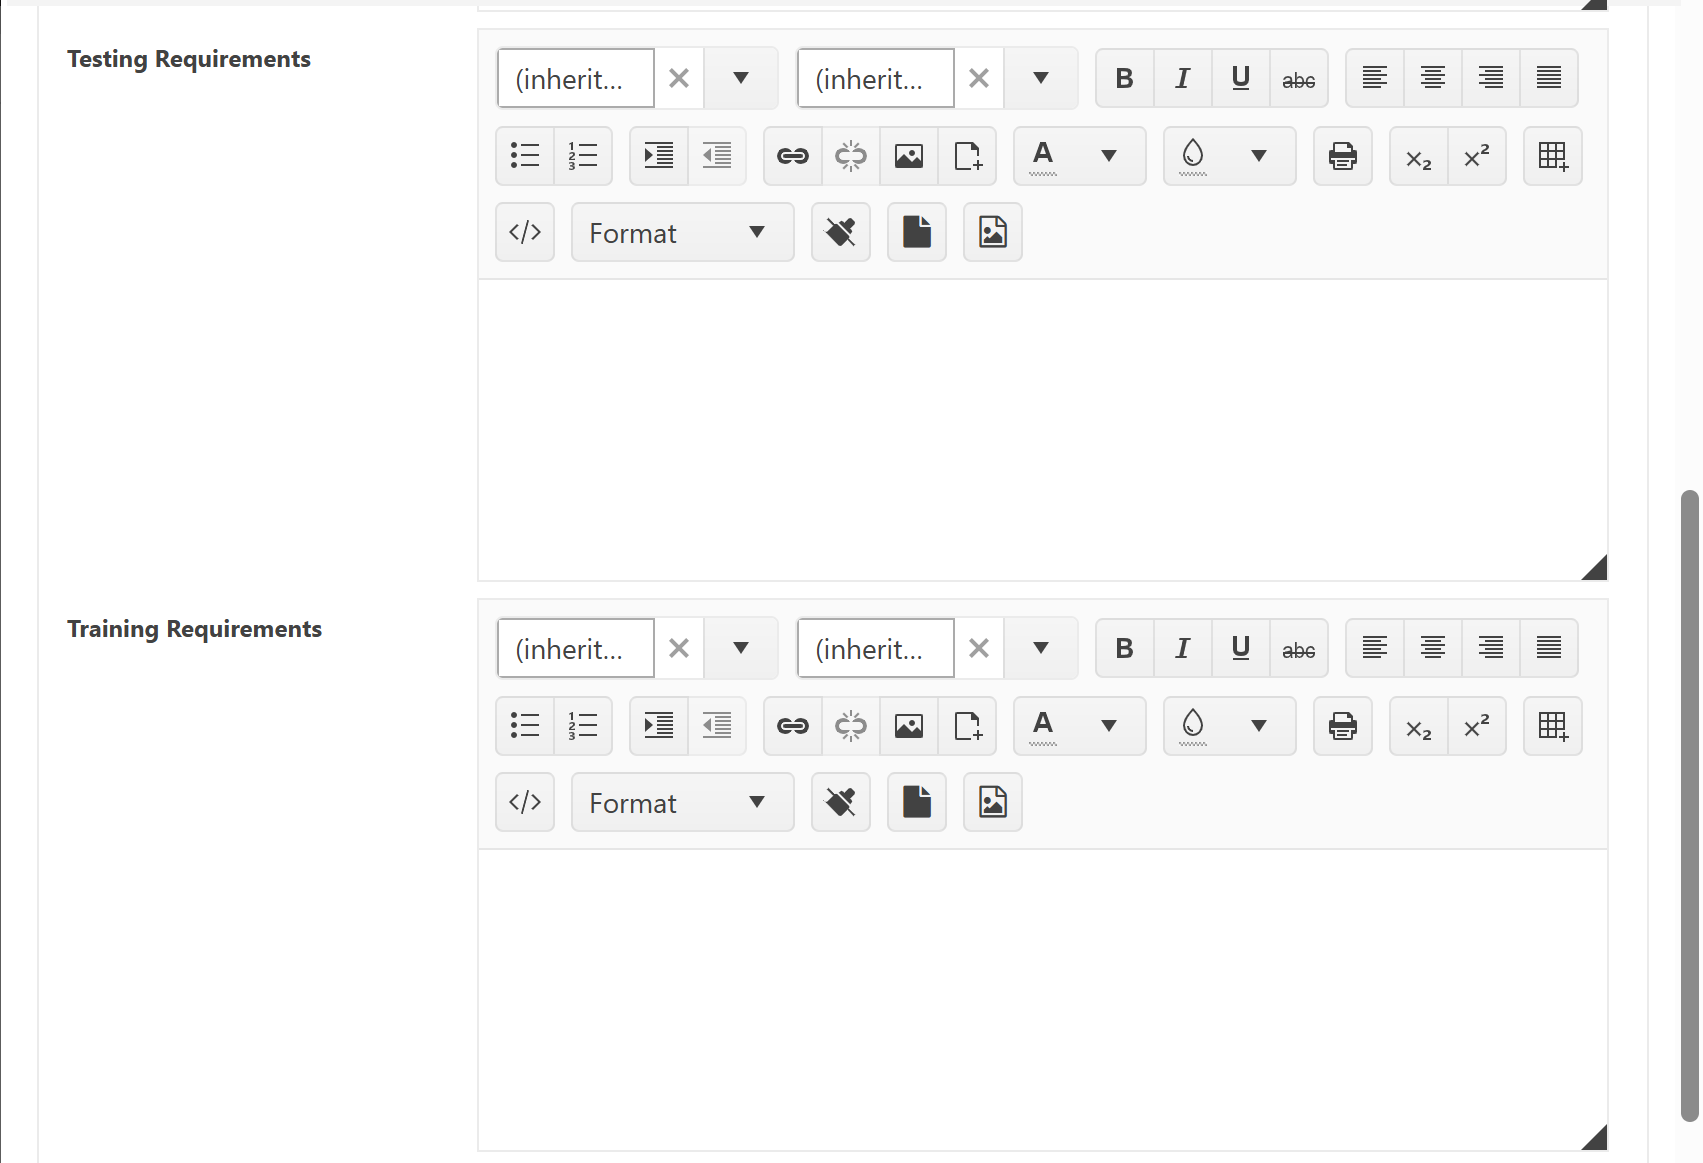Clean formatting in Testing Requirements editor

coord(840,232)
